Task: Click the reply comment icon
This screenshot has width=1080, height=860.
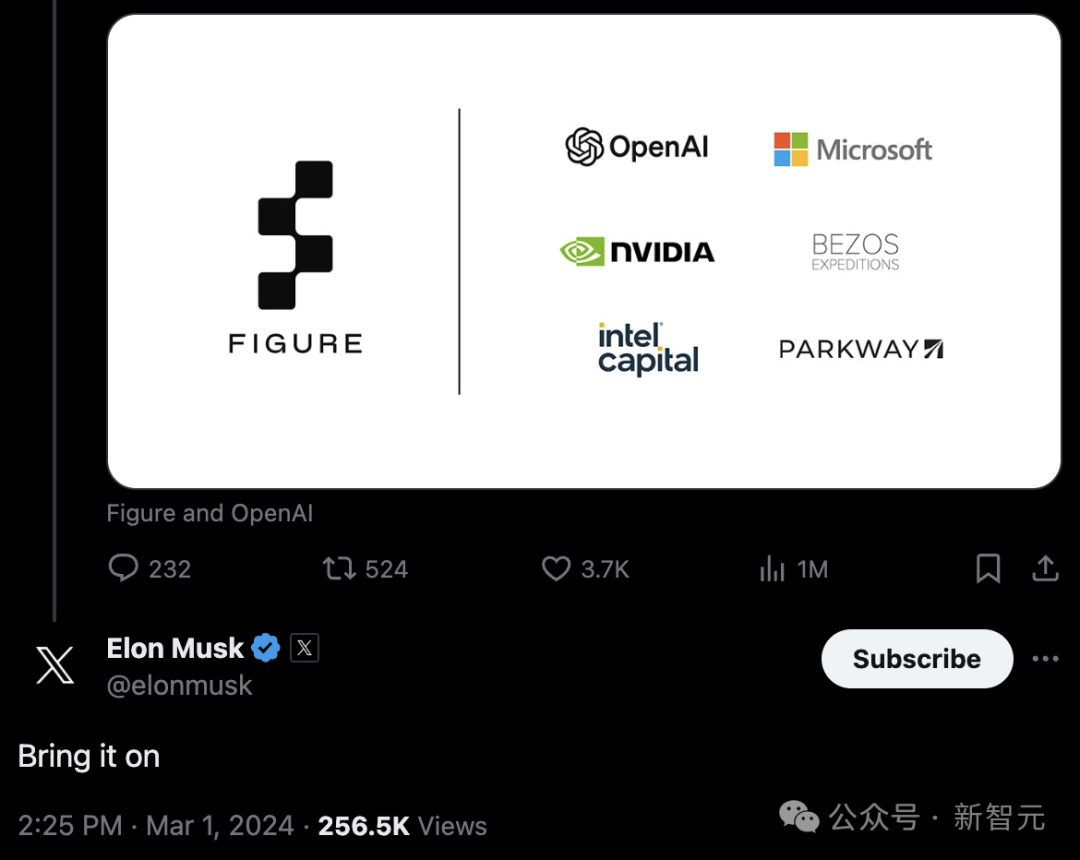Action: click(123, 569)
